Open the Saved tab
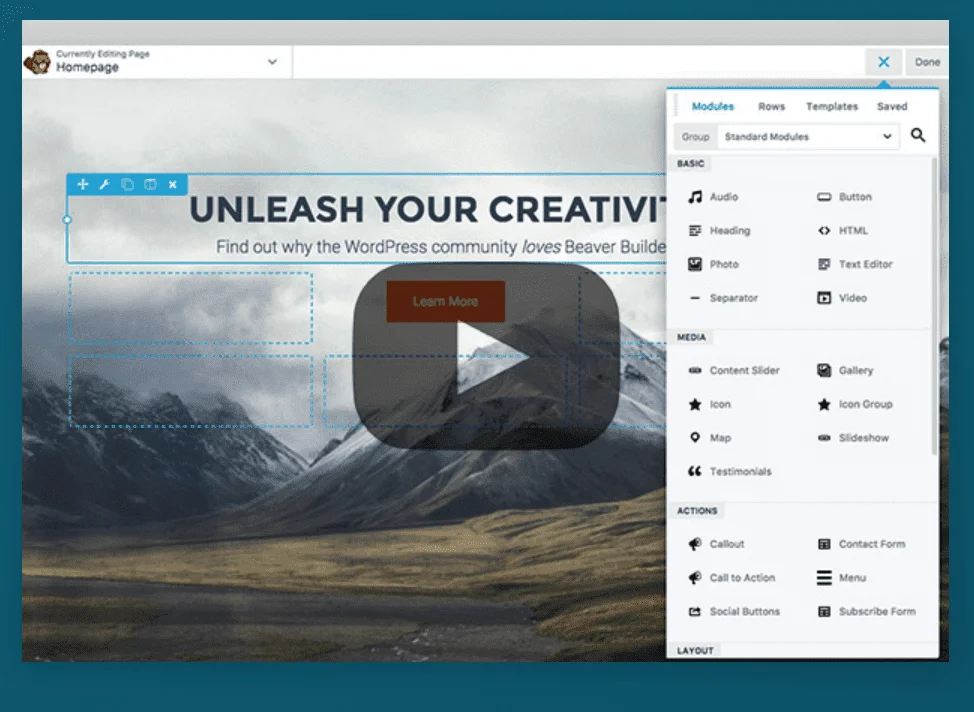Viewport: 974px width, 712px height. 892,106
